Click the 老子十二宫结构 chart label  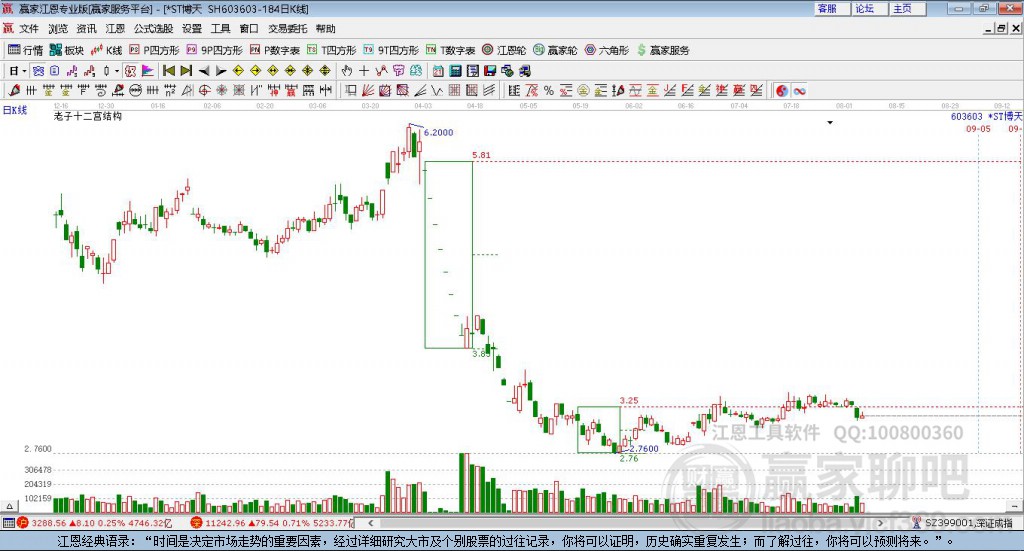88,116
